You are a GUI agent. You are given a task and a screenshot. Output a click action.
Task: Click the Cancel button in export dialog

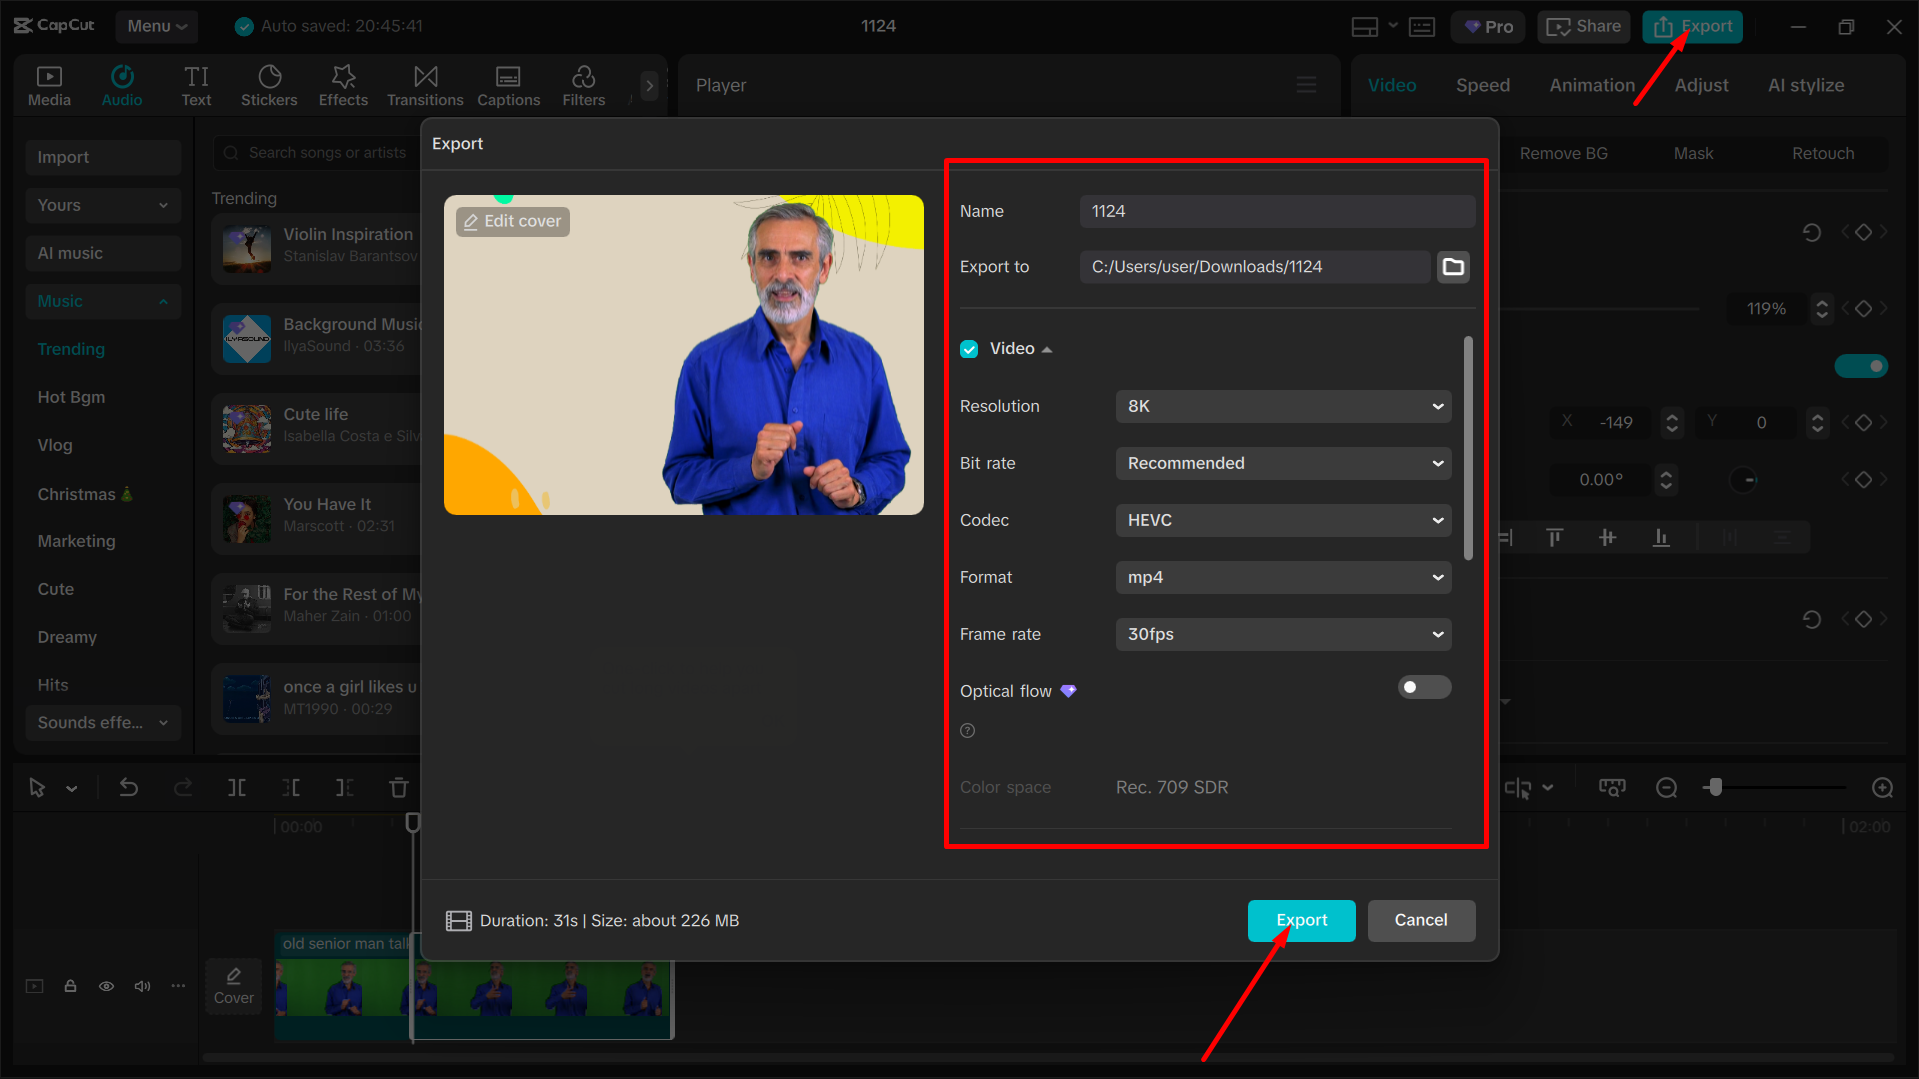pyautogui.click(x=1421, y=920)
